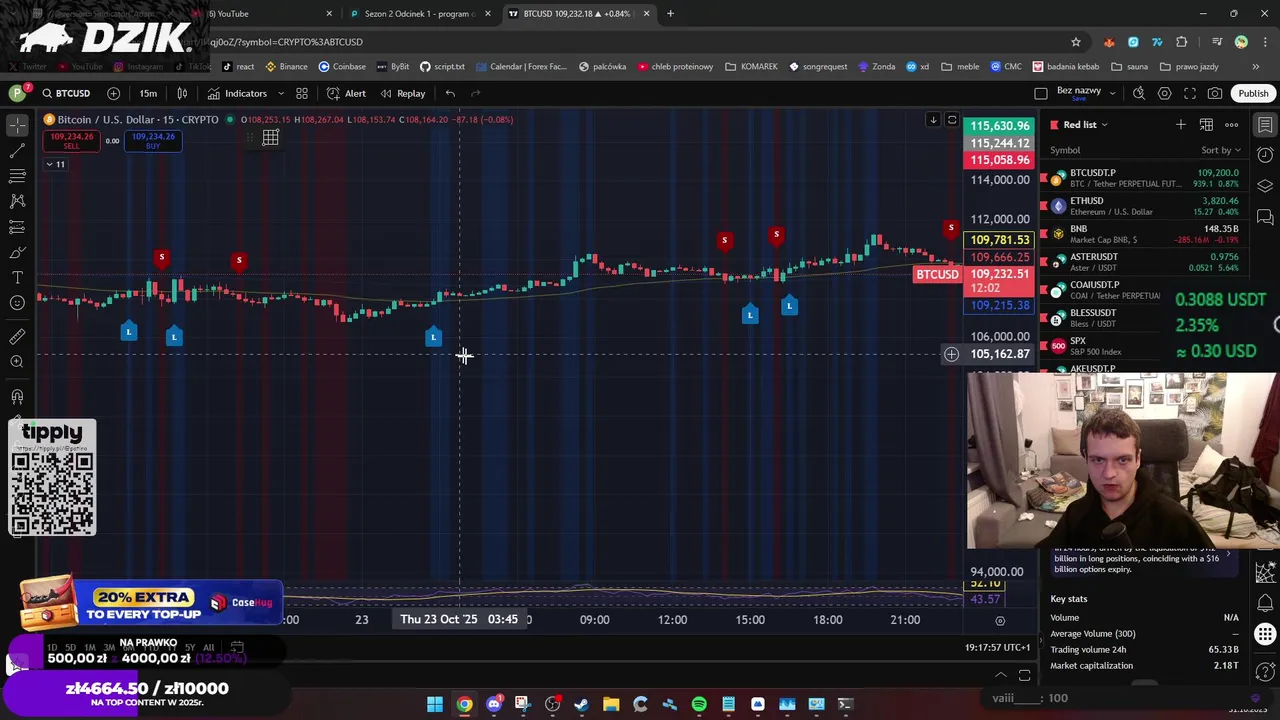Select BNB row in the watchlist

click(1145, 234)
